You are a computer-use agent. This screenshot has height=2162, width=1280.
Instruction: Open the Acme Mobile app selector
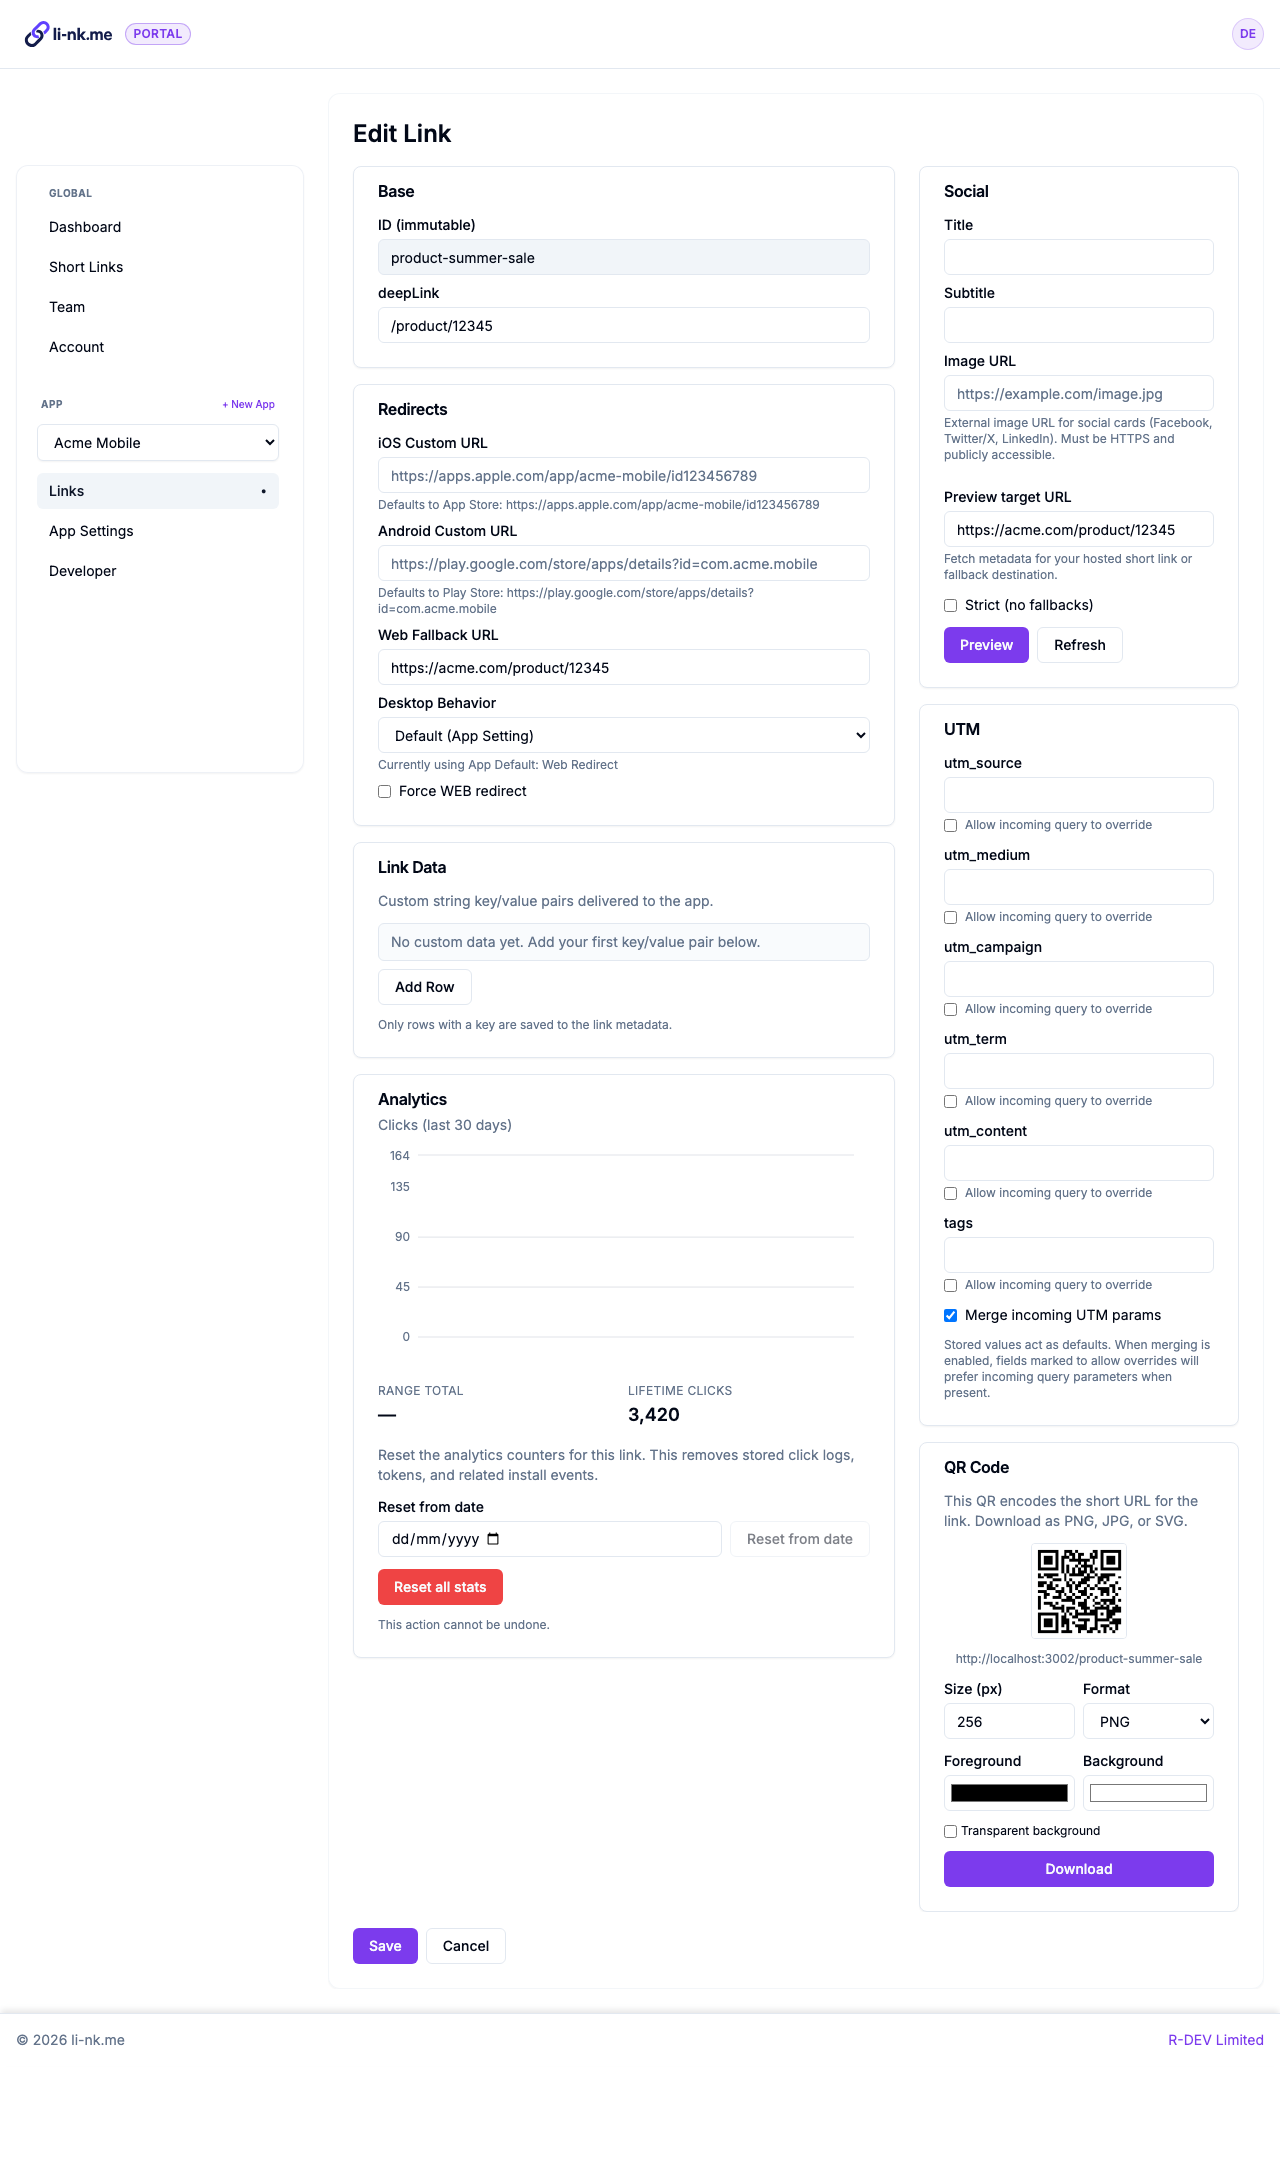(157, 442)
